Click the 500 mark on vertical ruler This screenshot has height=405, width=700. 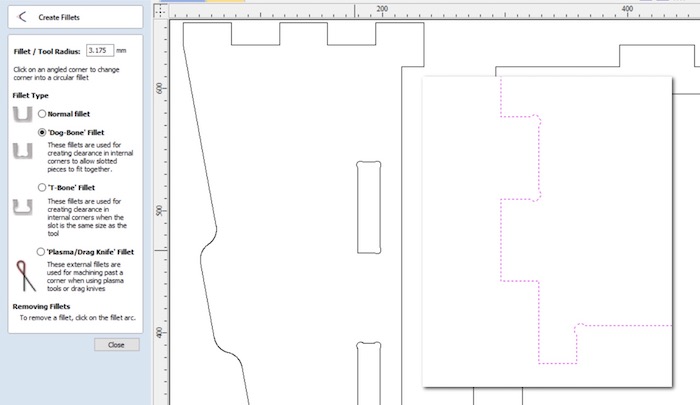point(159,211)
